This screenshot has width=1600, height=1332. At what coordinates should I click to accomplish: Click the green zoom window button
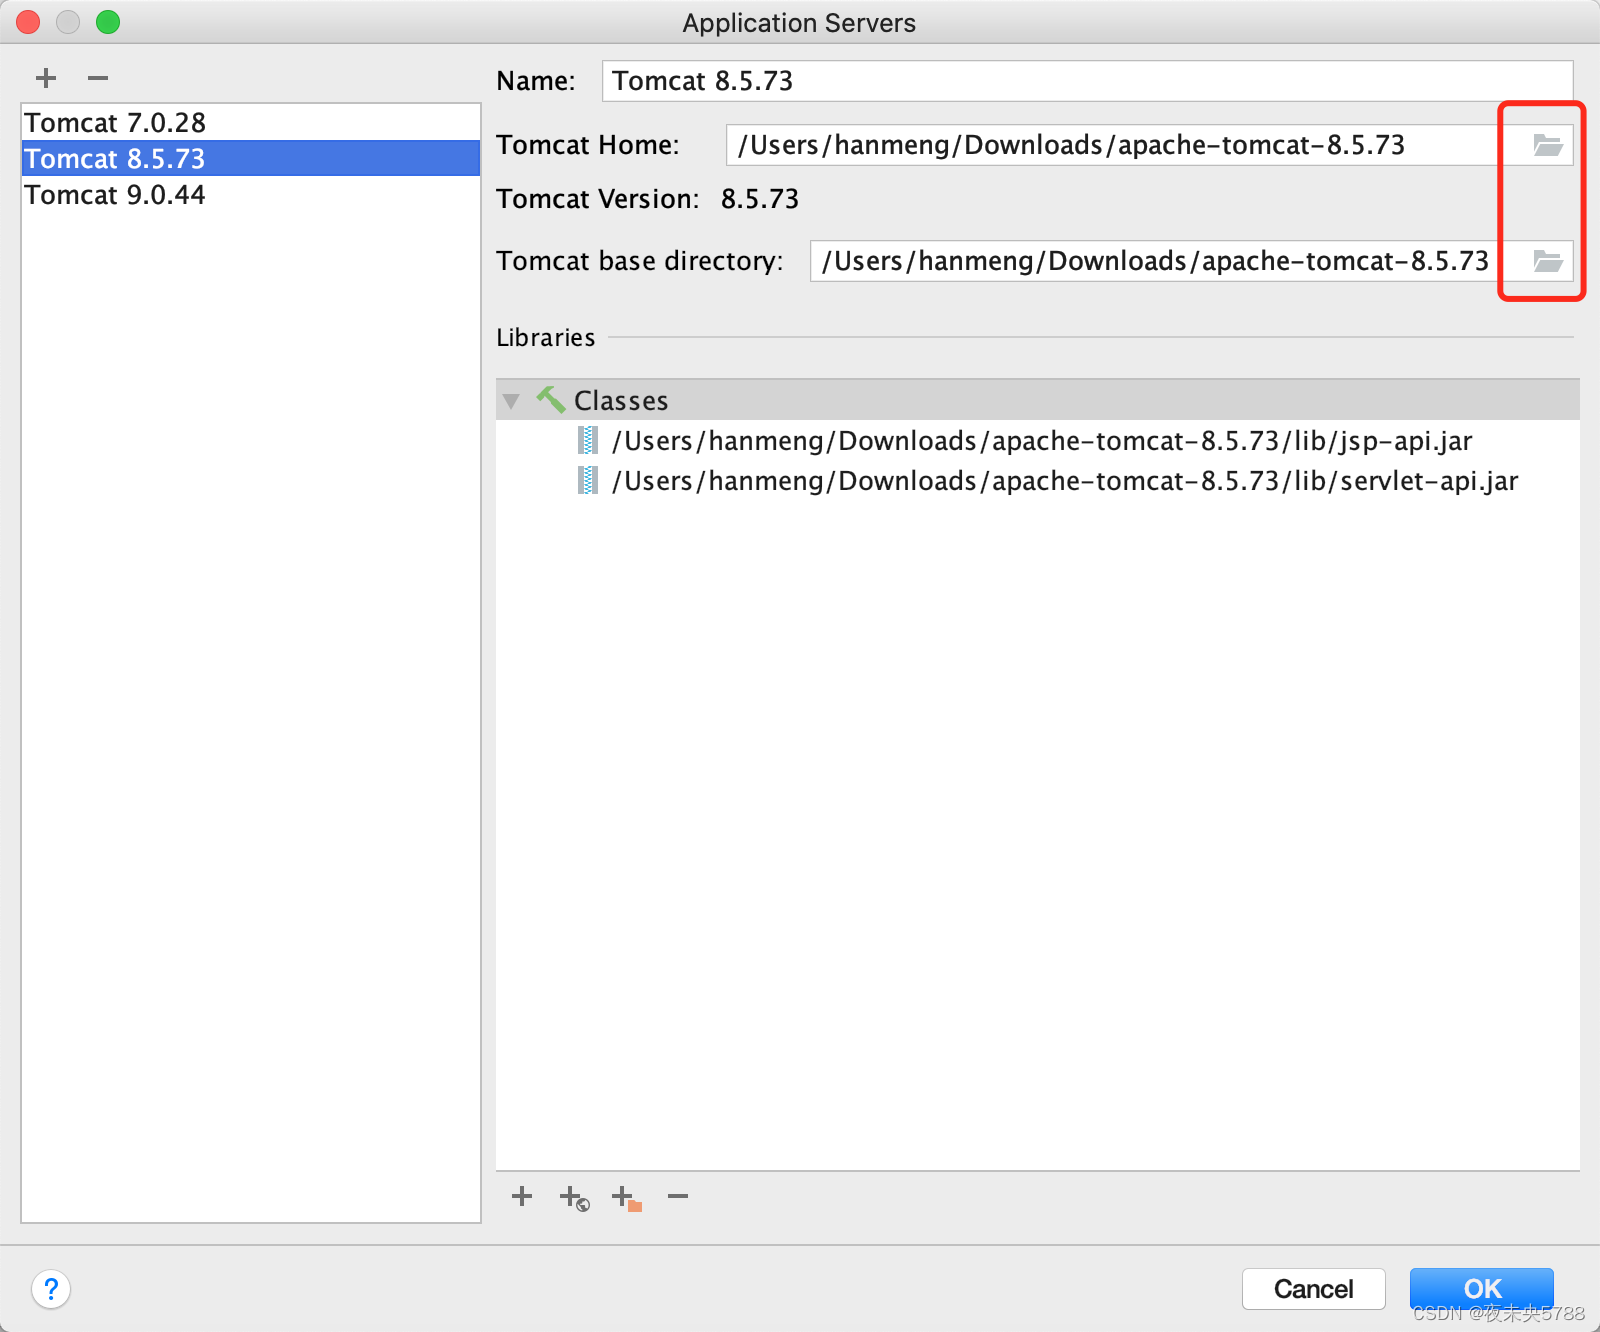(108, 22)
